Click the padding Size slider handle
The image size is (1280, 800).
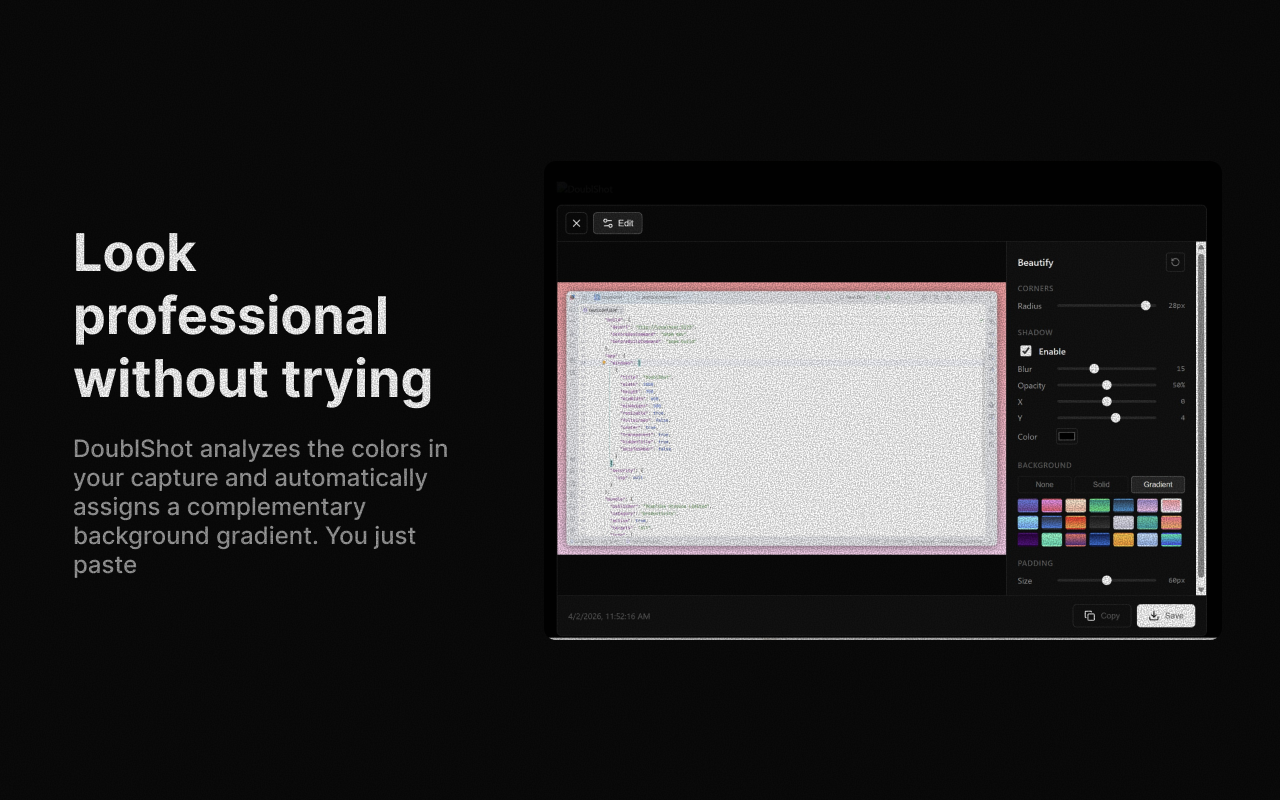click(1107, 580)
